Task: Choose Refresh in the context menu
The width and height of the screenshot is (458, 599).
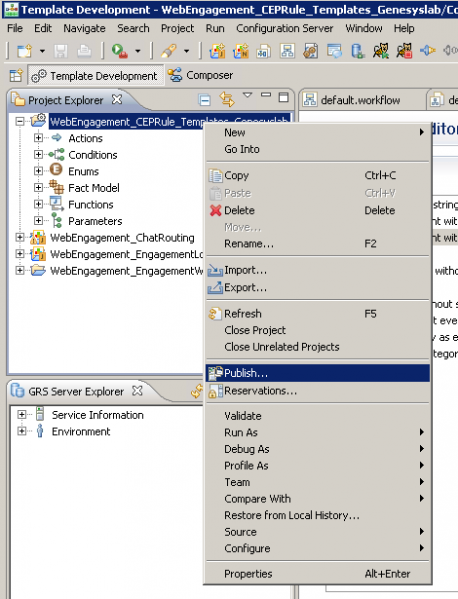Action: pyautogui.click(x=318, y=314)
